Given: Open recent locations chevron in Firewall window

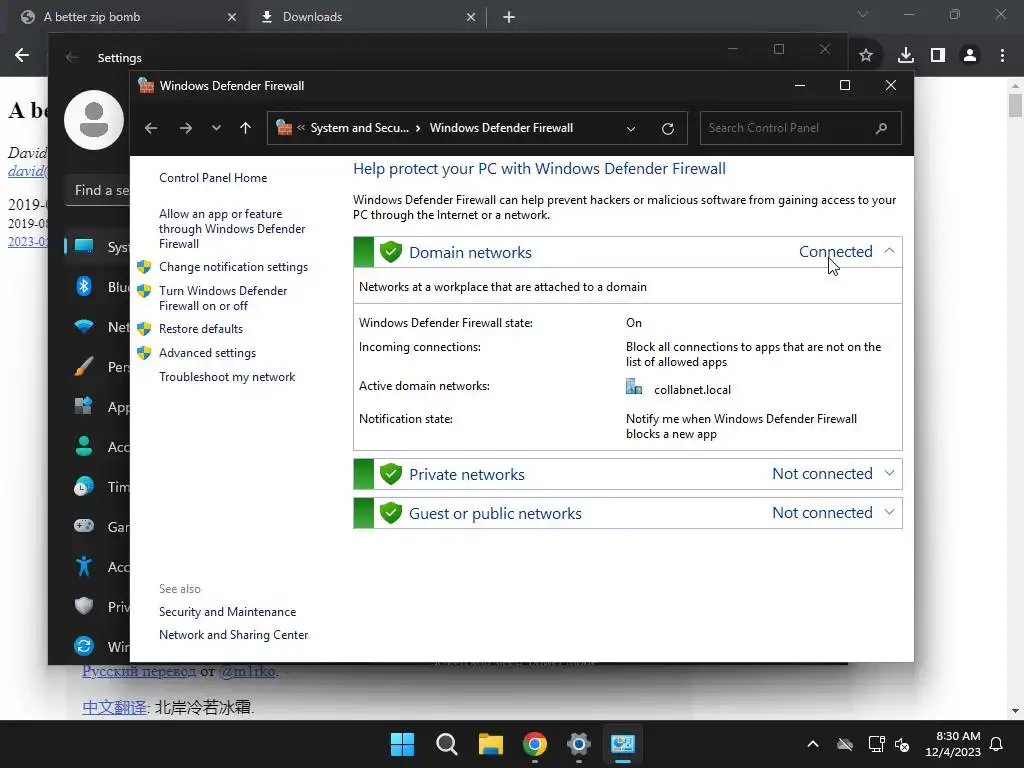Looking at the screenshot, I should tap(216, 128).
